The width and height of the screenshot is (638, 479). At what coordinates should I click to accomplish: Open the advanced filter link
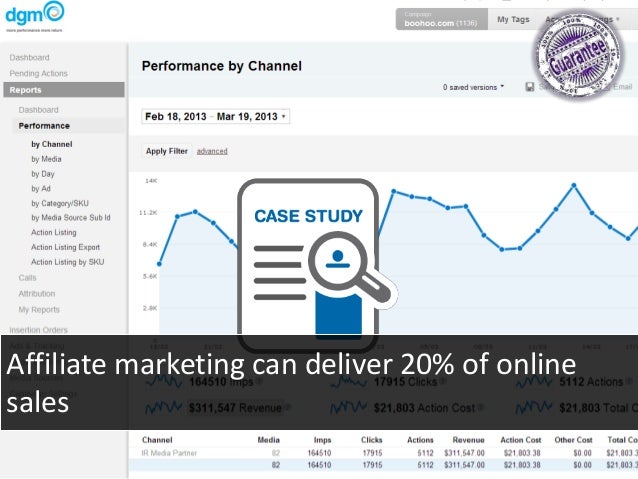coord(212,151)
